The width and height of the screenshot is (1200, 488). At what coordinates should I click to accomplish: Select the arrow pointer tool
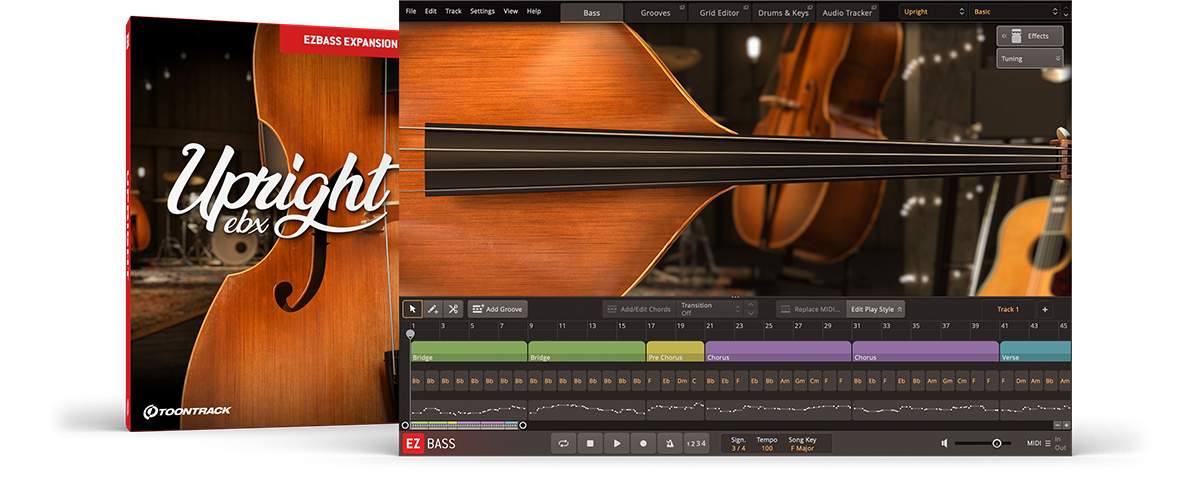coord(412,309)
